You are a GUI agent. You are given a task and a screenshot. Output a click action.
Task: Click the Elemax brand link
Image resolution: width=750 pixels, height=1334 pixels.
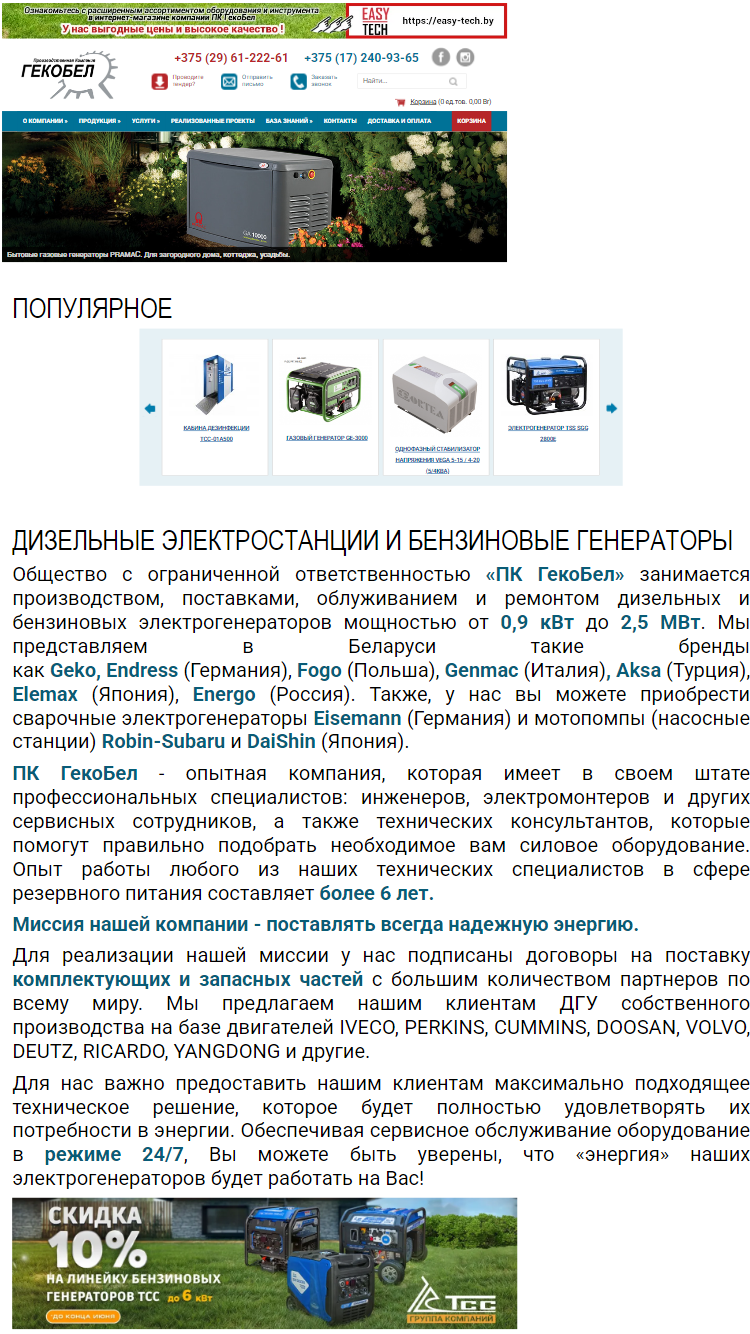click(47, 694)
